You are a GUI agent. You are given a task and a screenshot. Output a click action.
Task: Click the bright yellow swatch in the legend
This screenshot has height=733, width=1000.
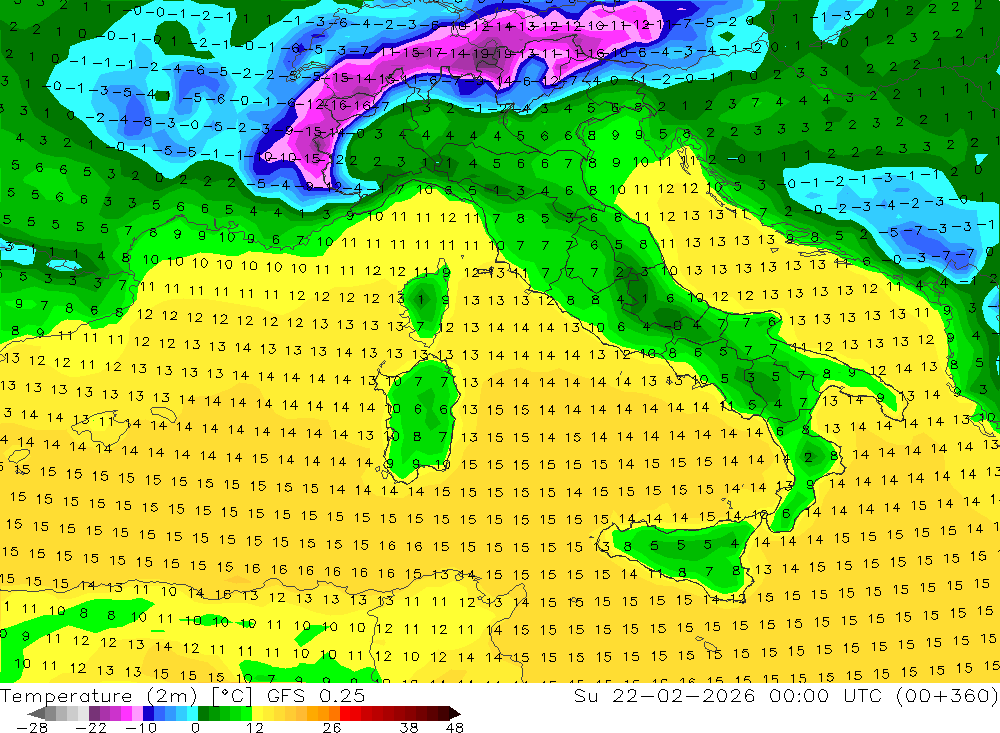[x=258, y=714]
